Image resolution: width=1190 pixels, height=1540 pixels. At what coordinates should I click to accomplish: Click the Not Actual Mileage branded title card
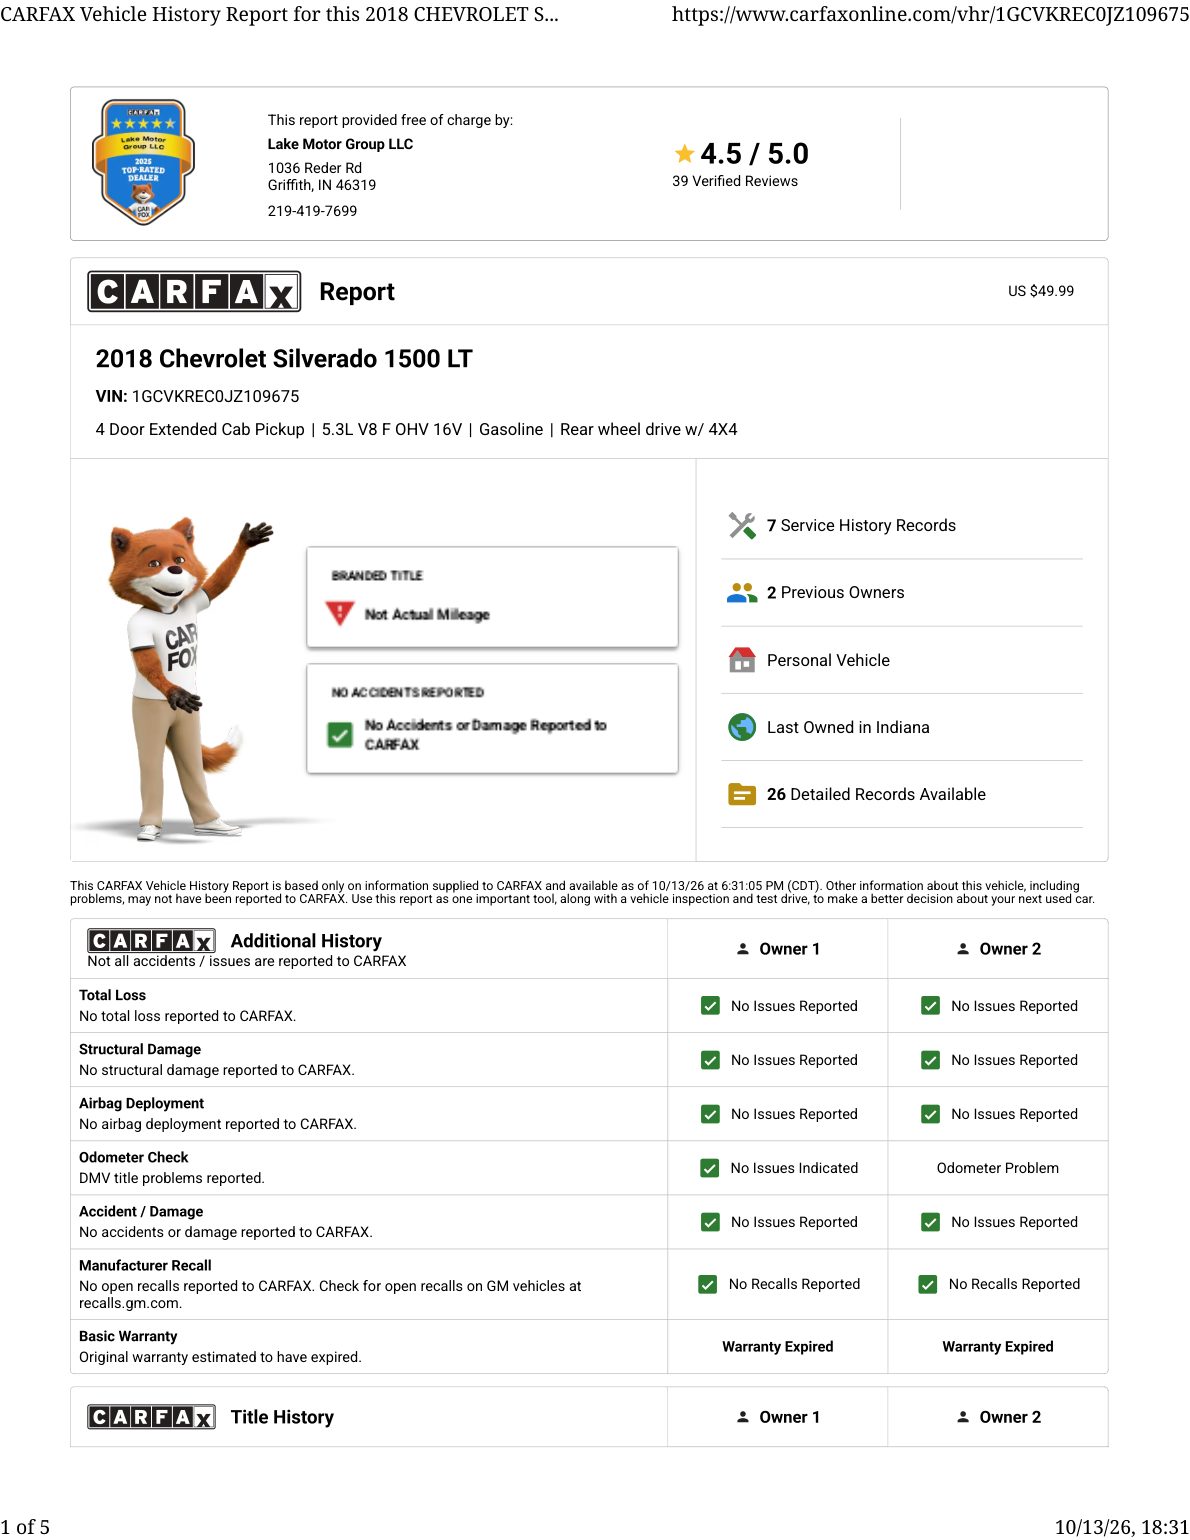click(x=492, y=596)
